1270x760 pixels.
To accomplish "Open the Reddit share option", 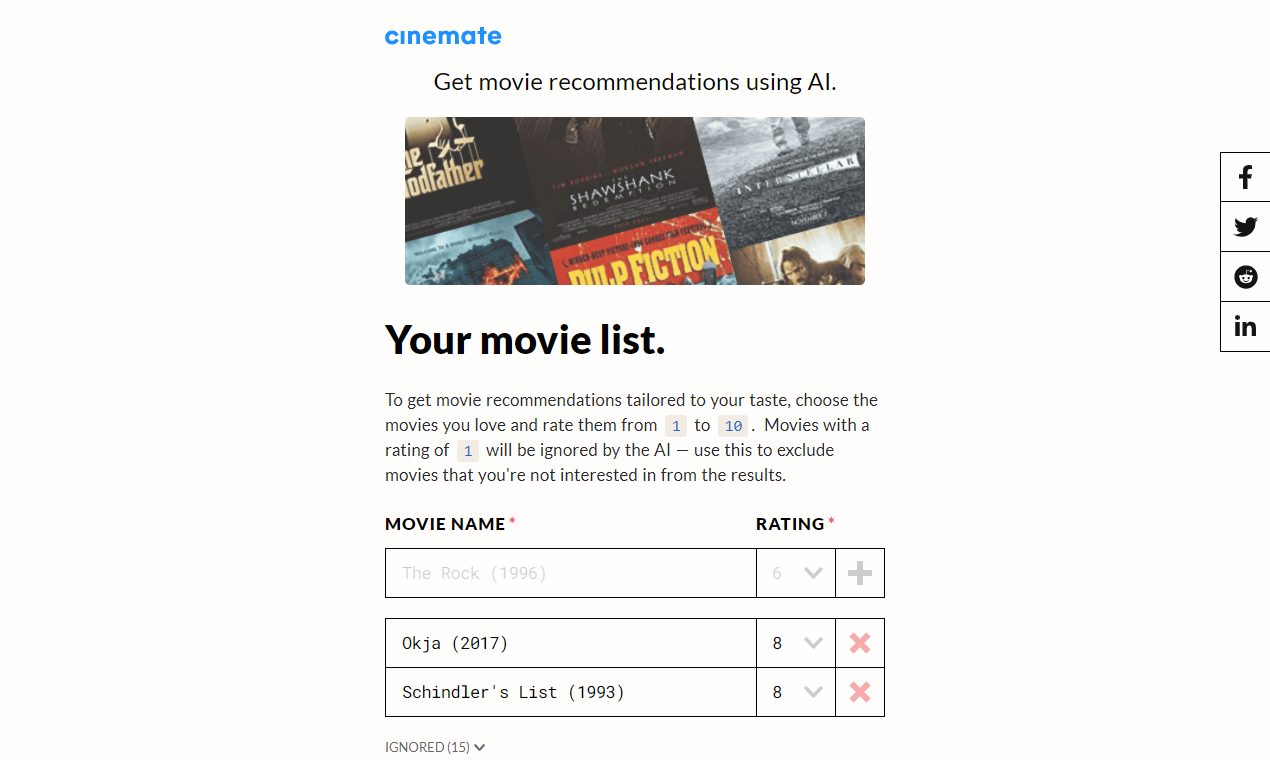I will (x=1244, y=276).
